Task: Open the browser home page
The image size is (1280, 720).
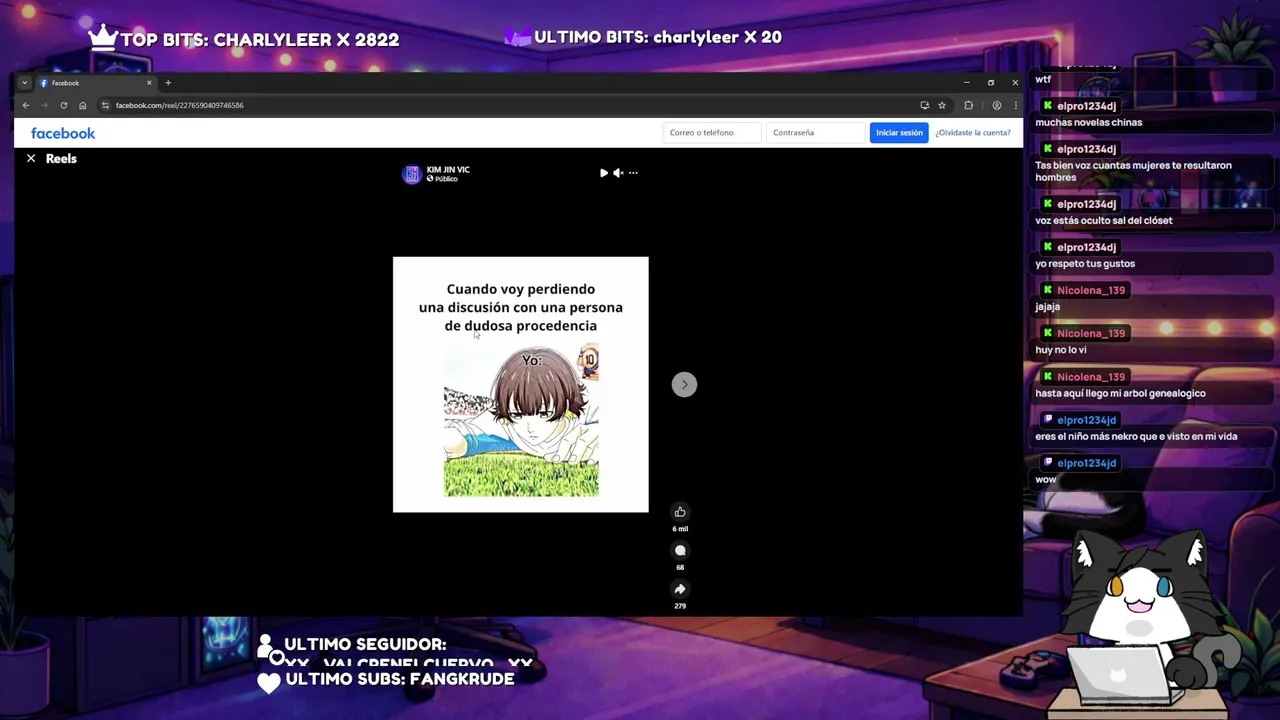Action: [82, 105]
